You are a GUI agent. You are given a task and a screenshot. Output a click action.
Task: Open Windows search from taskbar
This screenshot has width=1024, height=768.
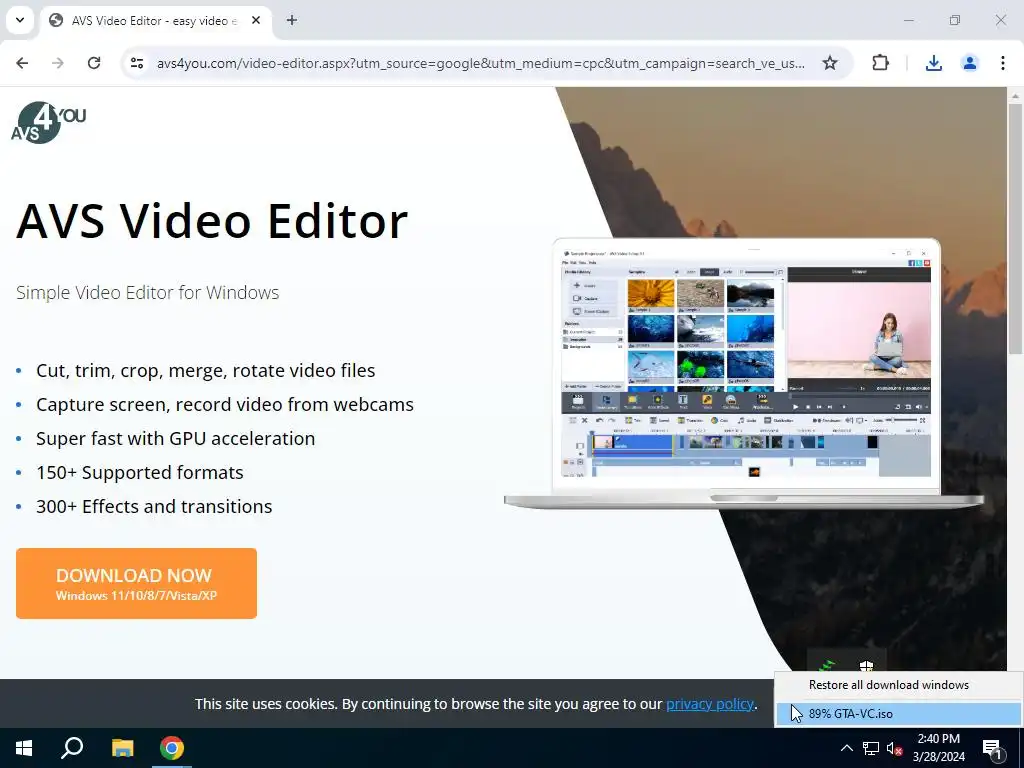click(x=72, y=748)
